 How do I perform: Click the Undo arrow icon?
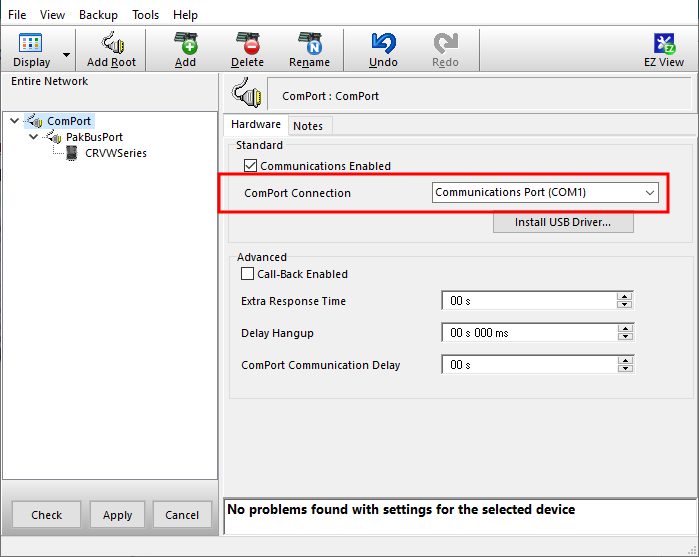click(383, 44)
